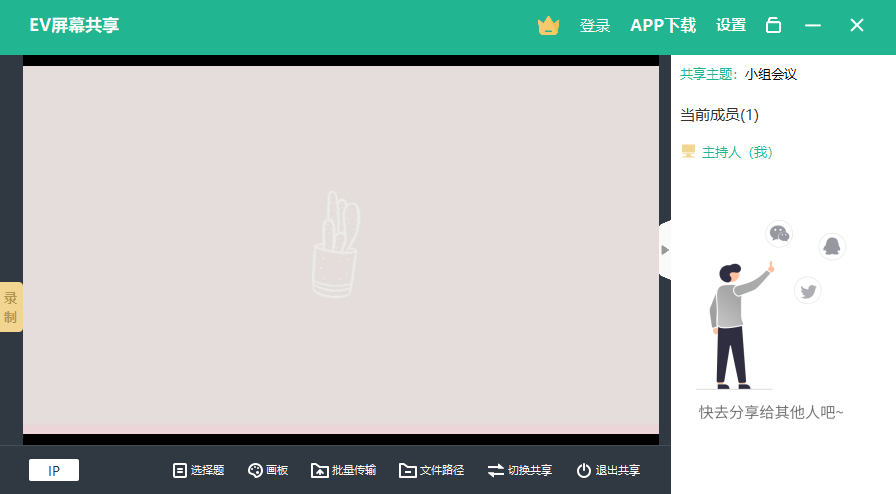Share via the WeChat icon
The height and width of the screenshot is (494, 896).
pyautogui.click(x=779, y=233)
